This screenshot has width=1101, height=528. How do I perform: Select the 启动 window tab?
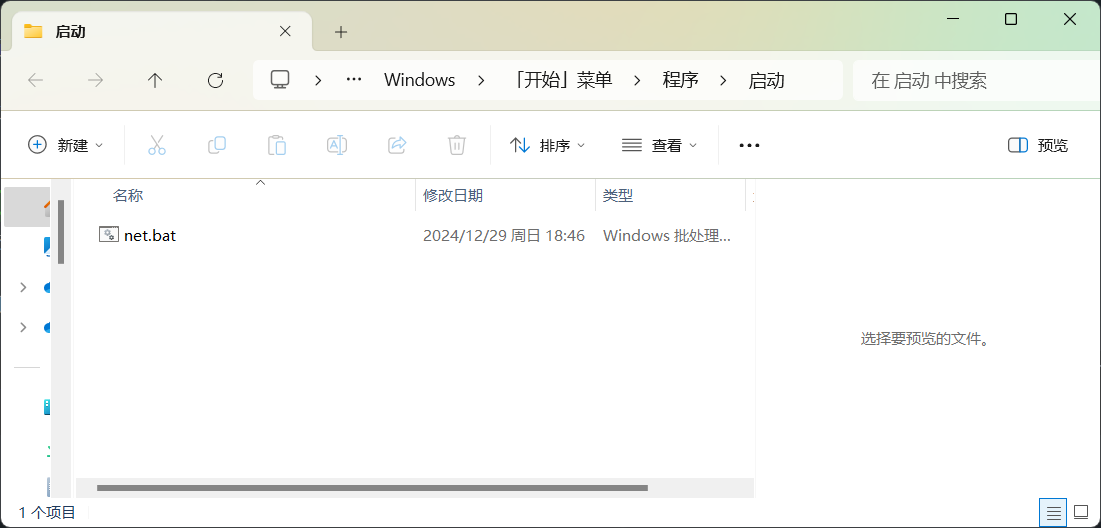161,32
